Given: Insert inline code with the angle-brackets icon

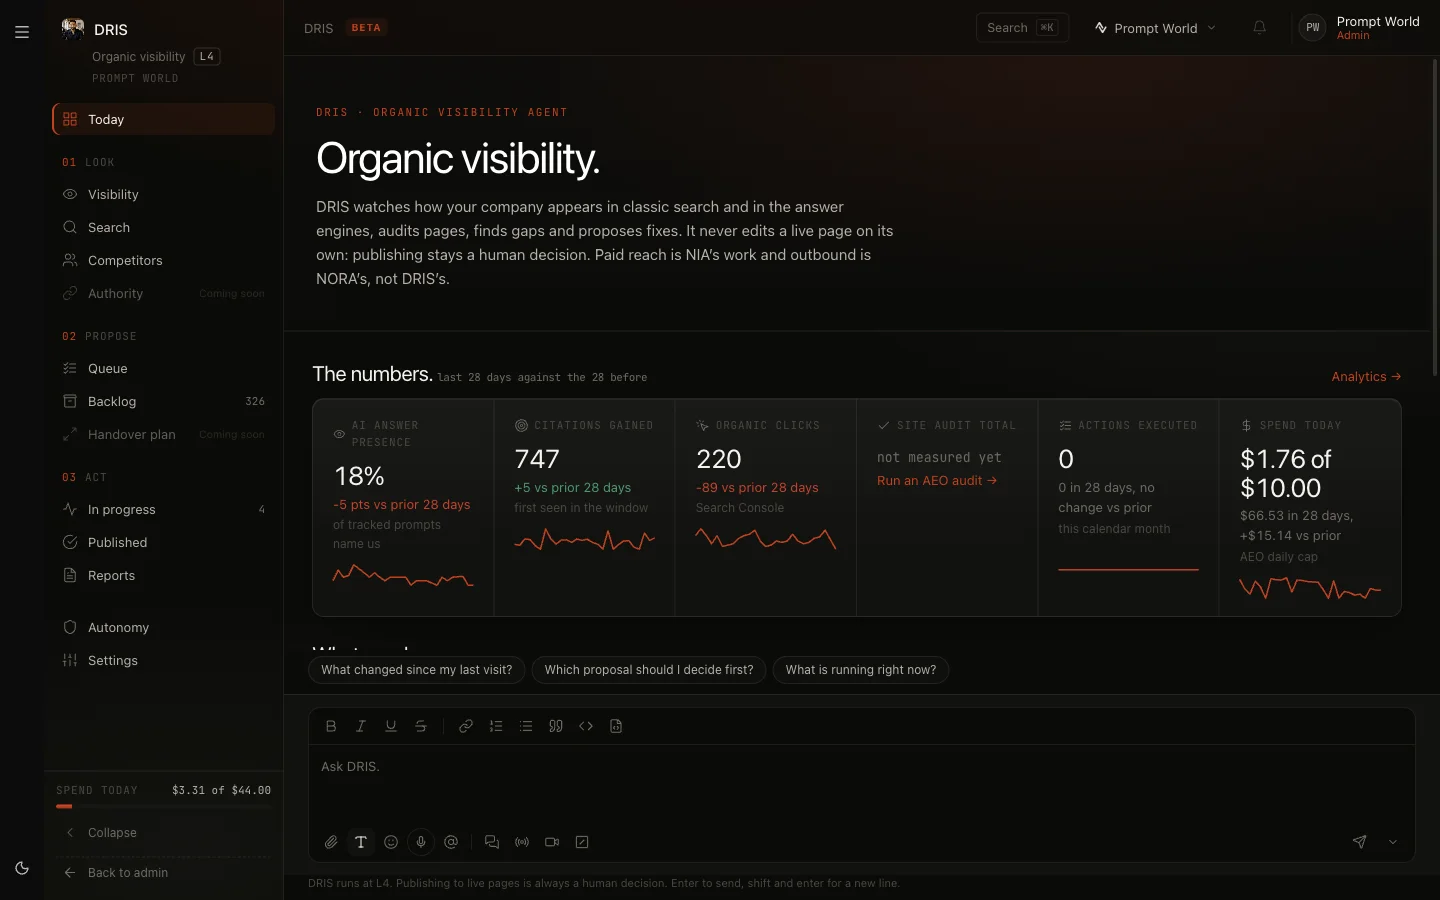Looking at the screenshot, I should point(586,726).
